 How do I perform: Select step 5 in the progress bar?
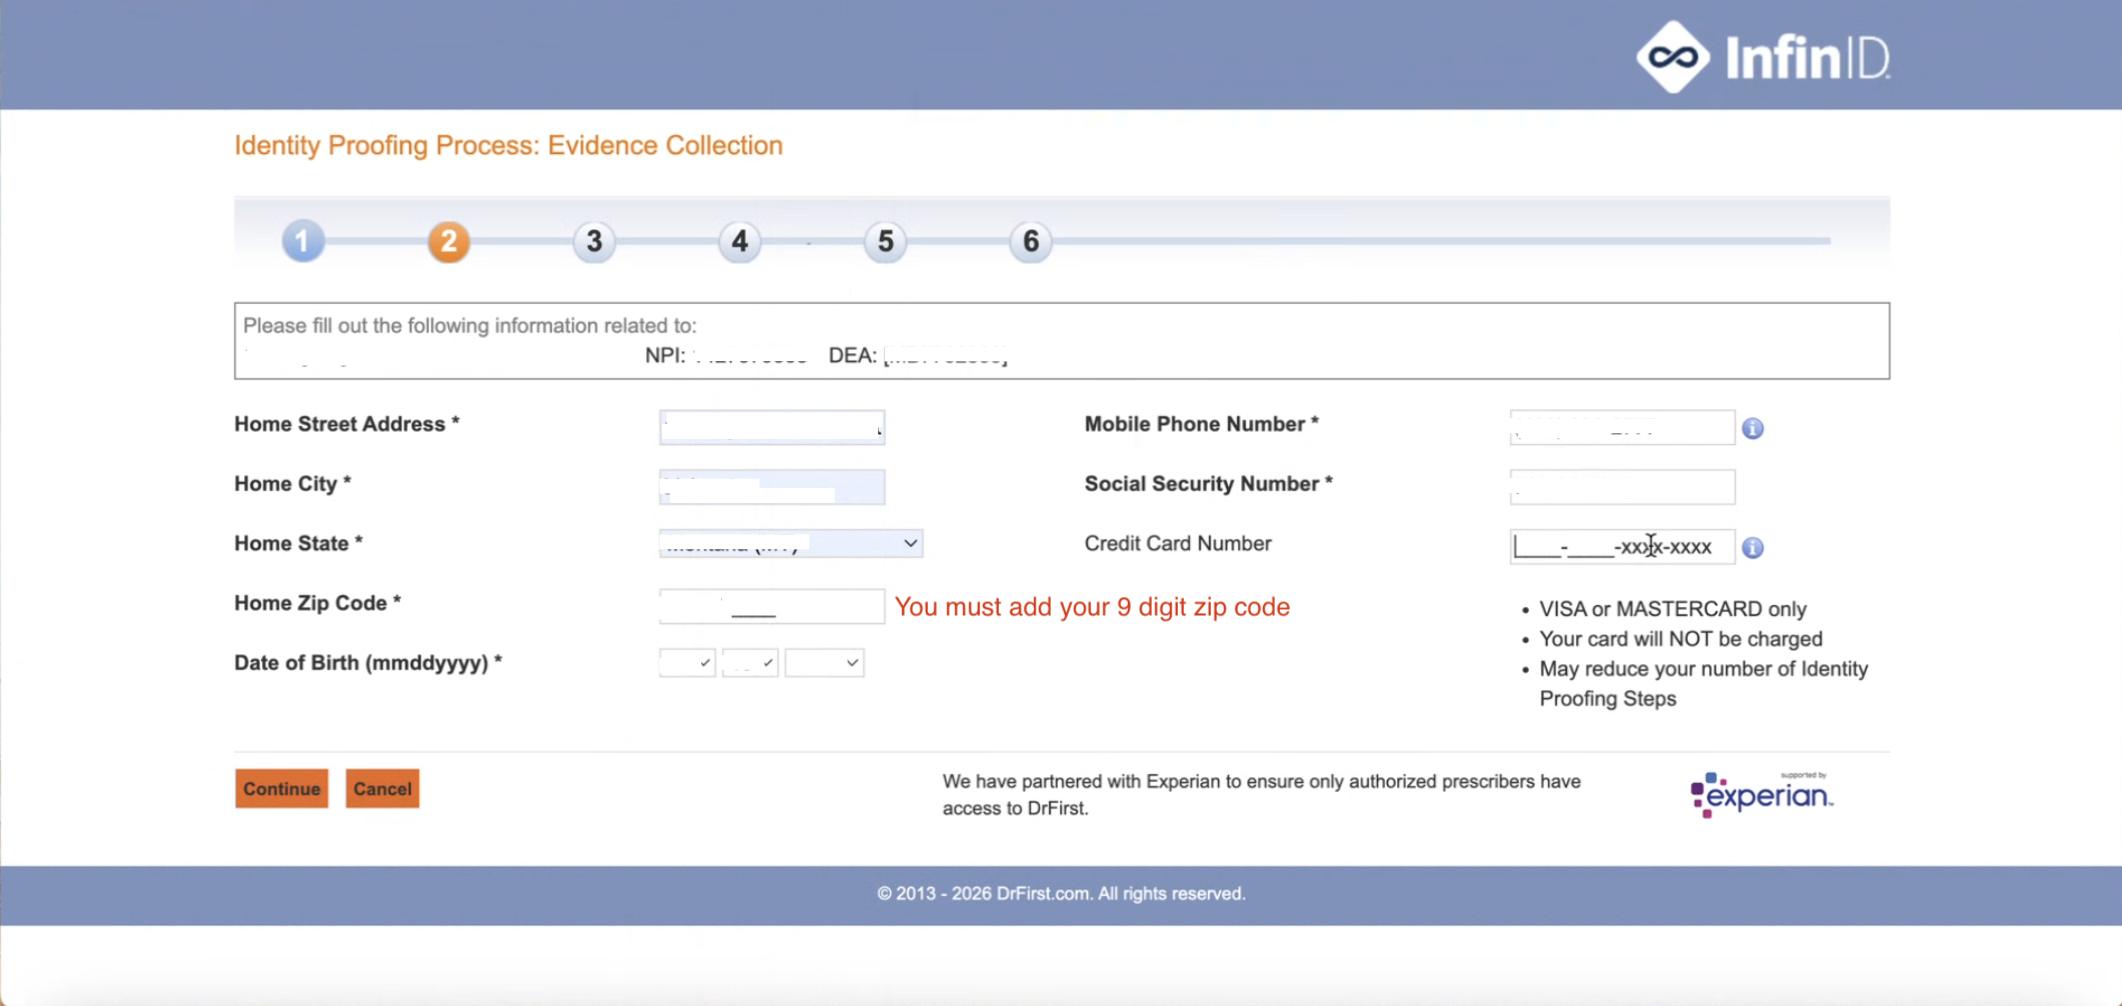pos(885,241)
